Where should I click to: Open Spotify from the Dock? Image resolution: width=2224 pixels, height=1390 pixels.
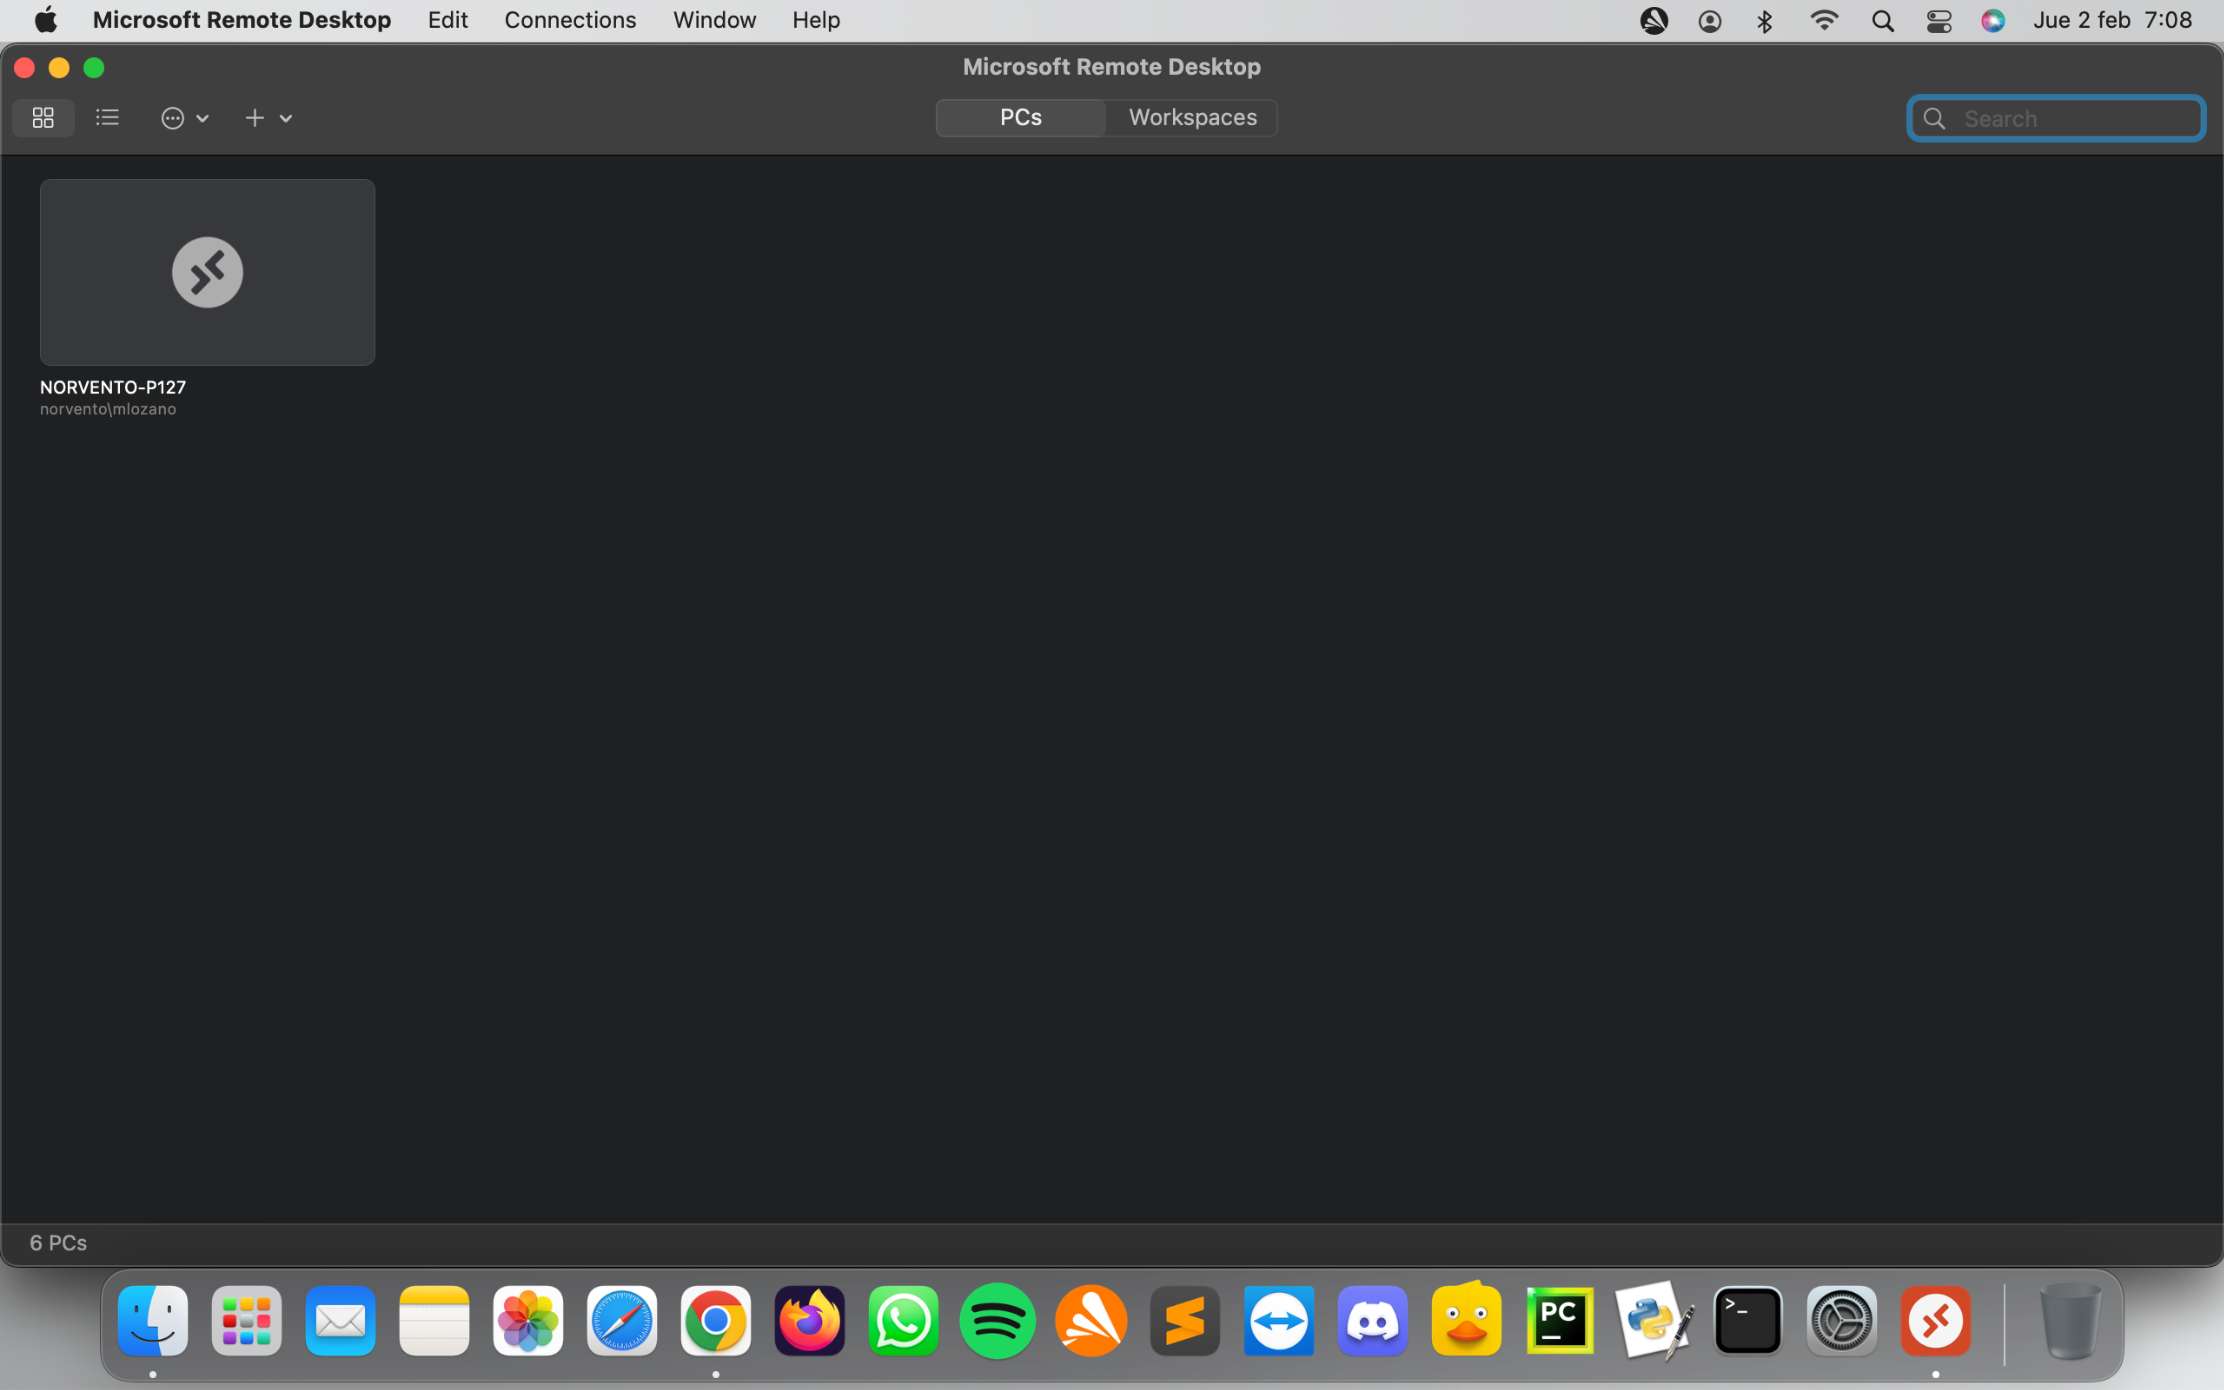point(997,1321)
